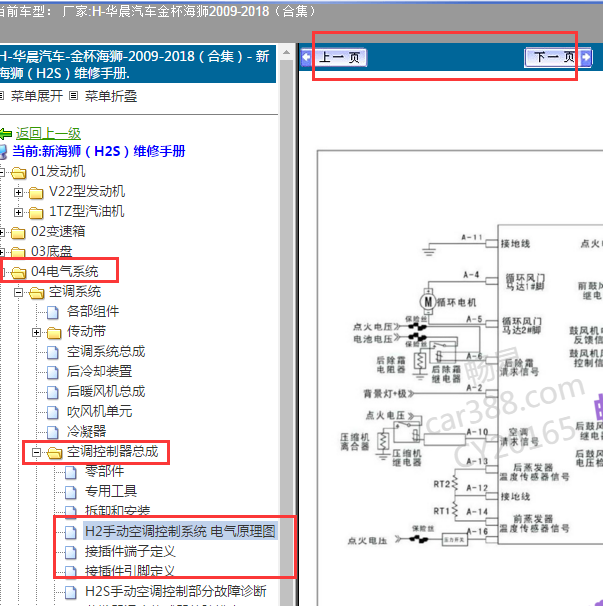The width and height of the screenshot is (603, 606).
Task: Click the 04电气系统 folder icon
Action: (19, 272)
